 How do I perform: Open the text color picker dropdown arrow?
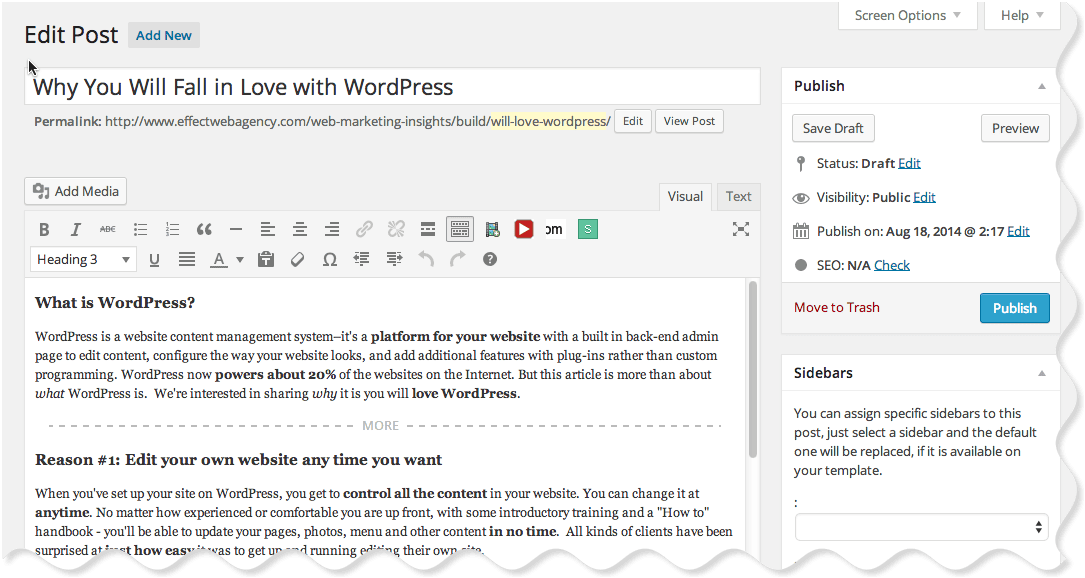[x=240, y=260]
